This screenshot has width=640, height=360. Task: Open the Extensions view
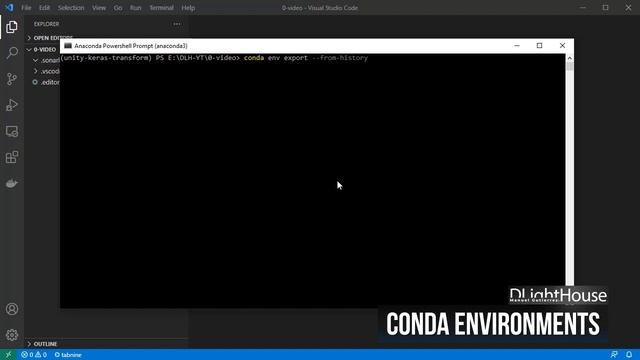point(12,157)
